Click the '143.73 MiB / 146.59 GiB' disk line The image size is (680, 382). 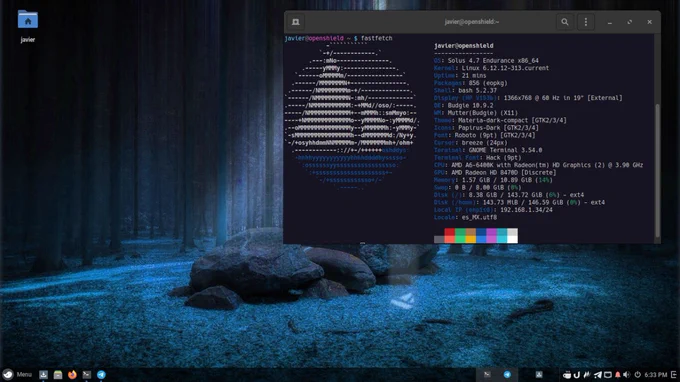point(519,202)
